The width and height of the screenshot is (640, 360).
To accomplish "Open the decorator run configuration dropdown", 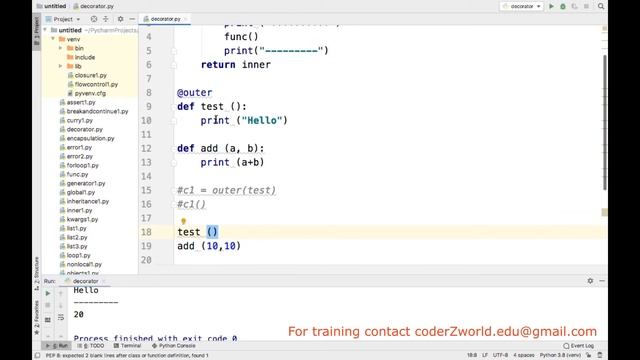I will [x=522, y=6].
